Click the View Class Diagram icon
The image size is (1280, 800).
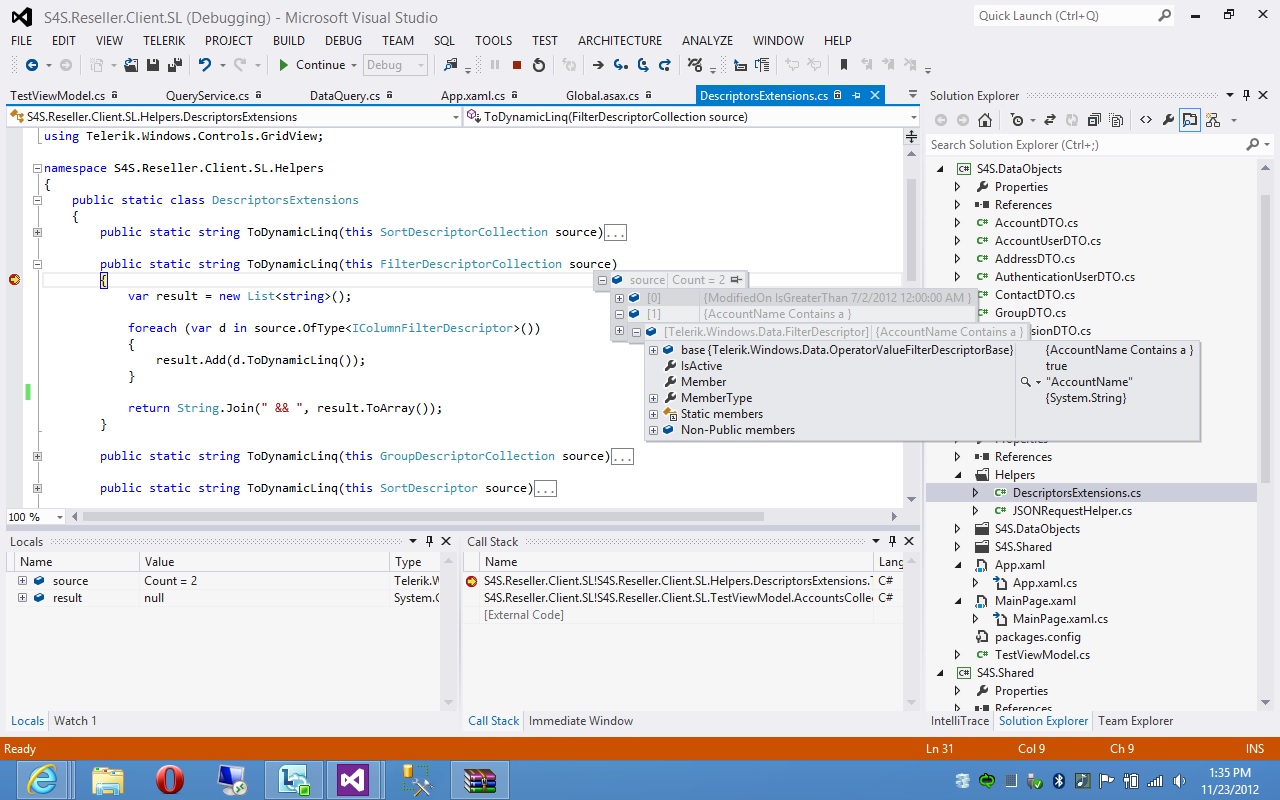(x=1213, y=120)
